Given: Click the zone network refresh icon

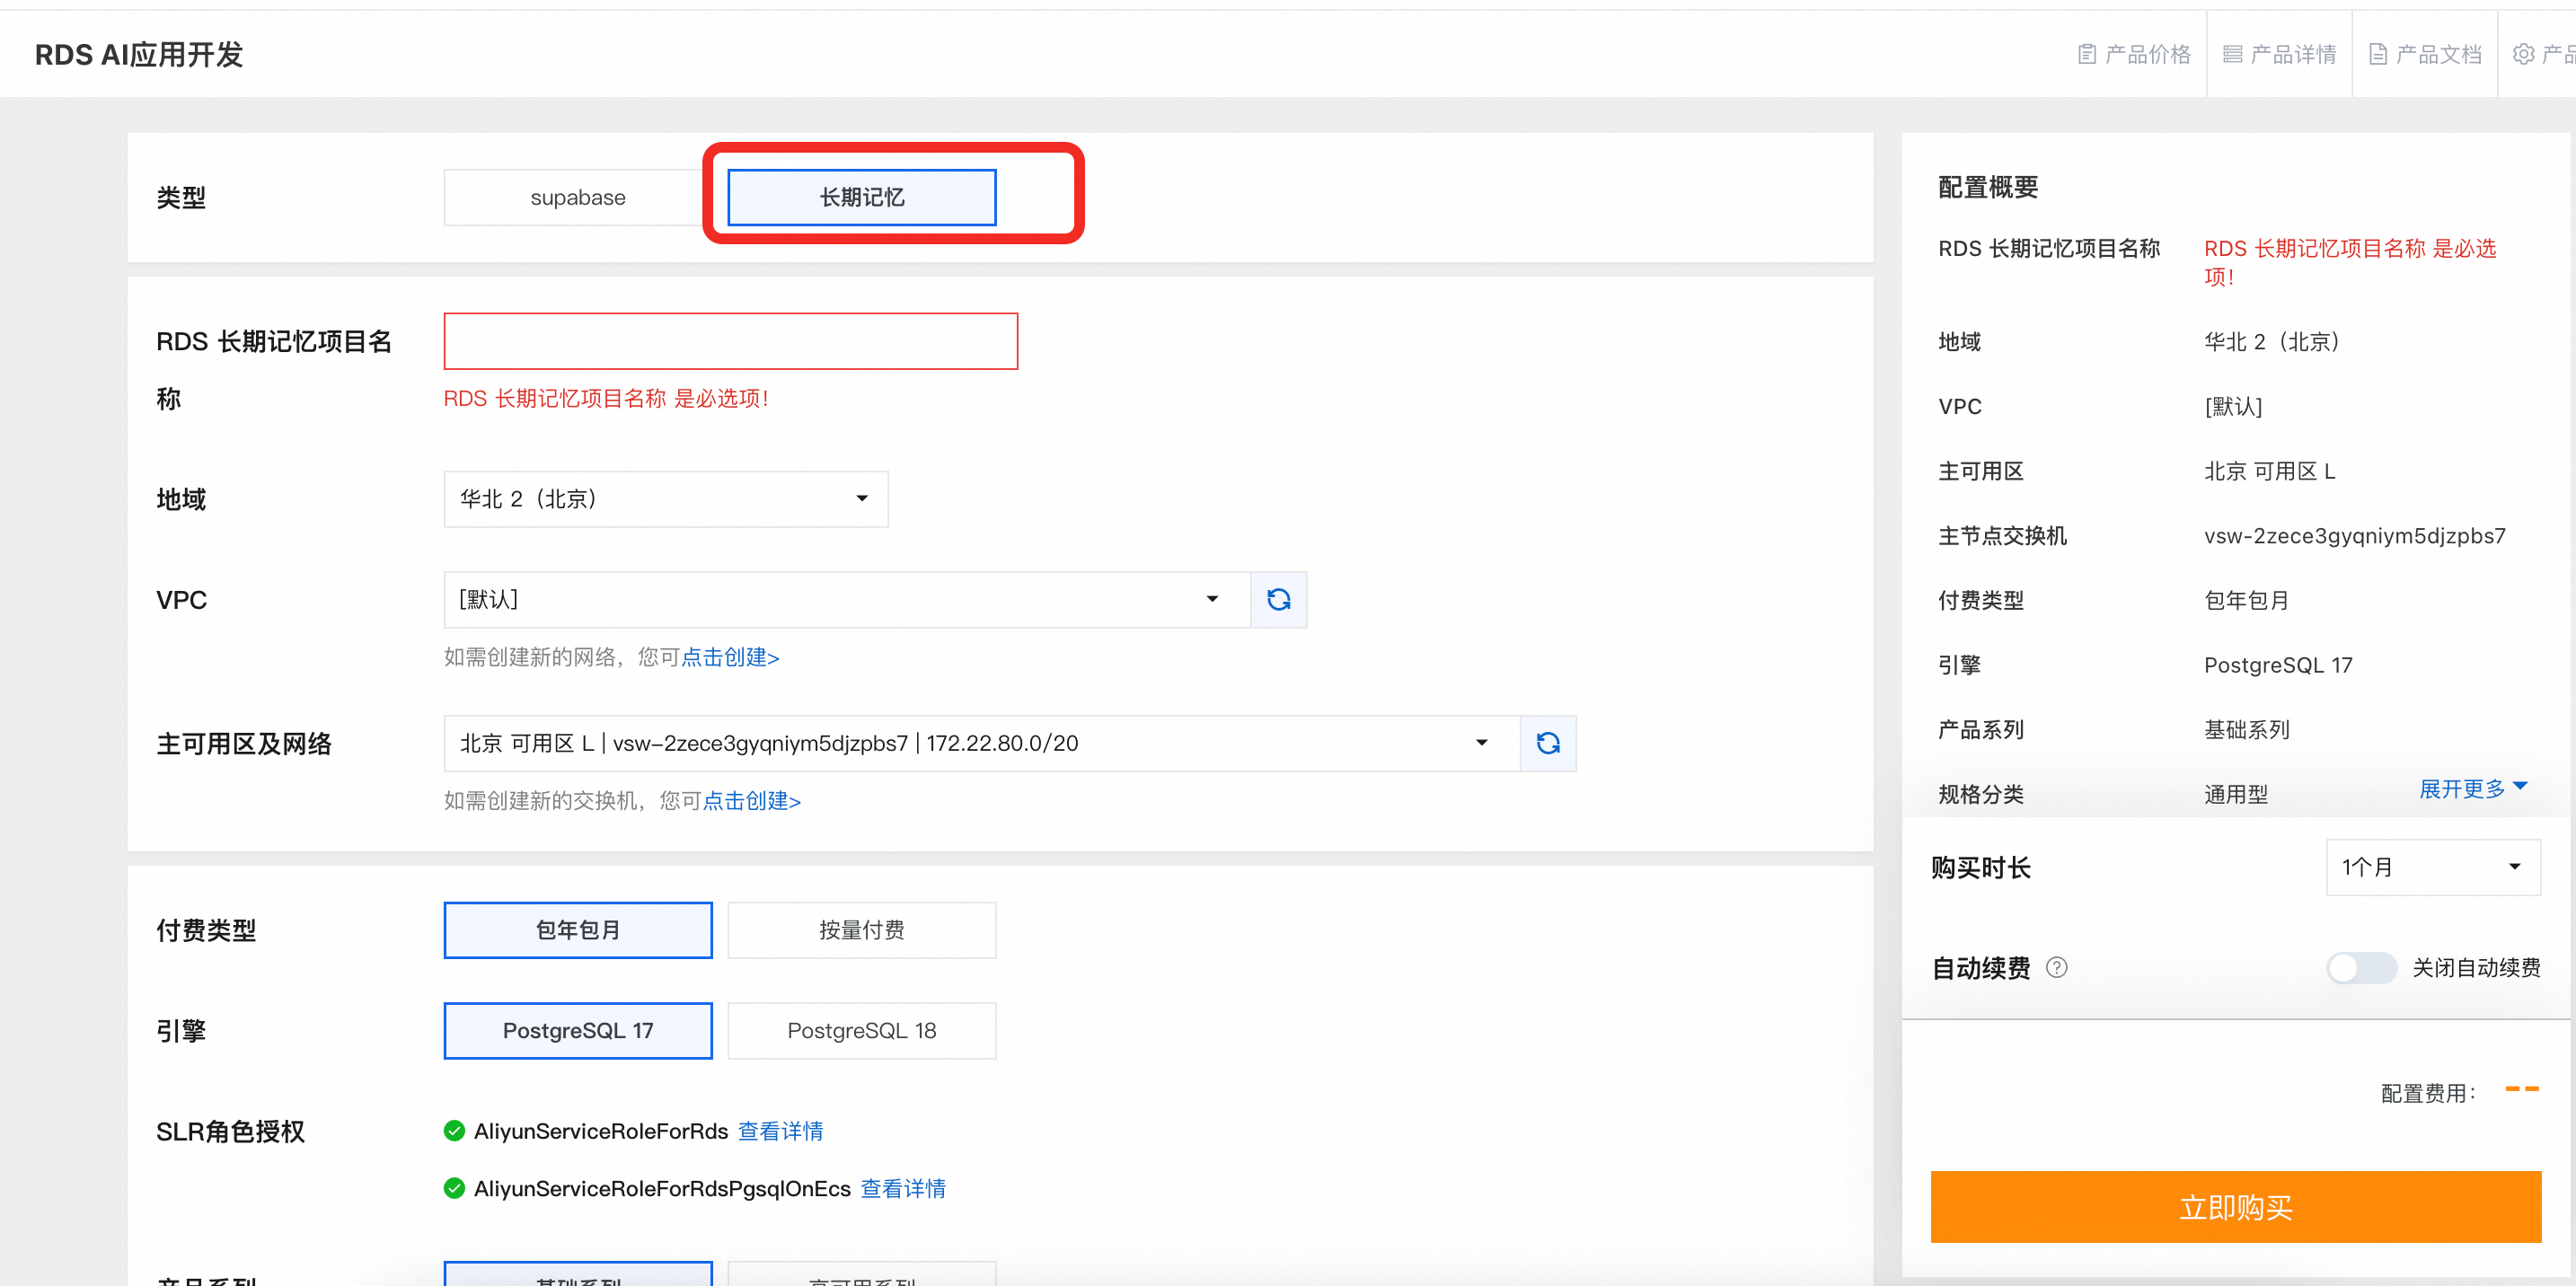Looking at the screenshot, I should tap(1547, 743).
